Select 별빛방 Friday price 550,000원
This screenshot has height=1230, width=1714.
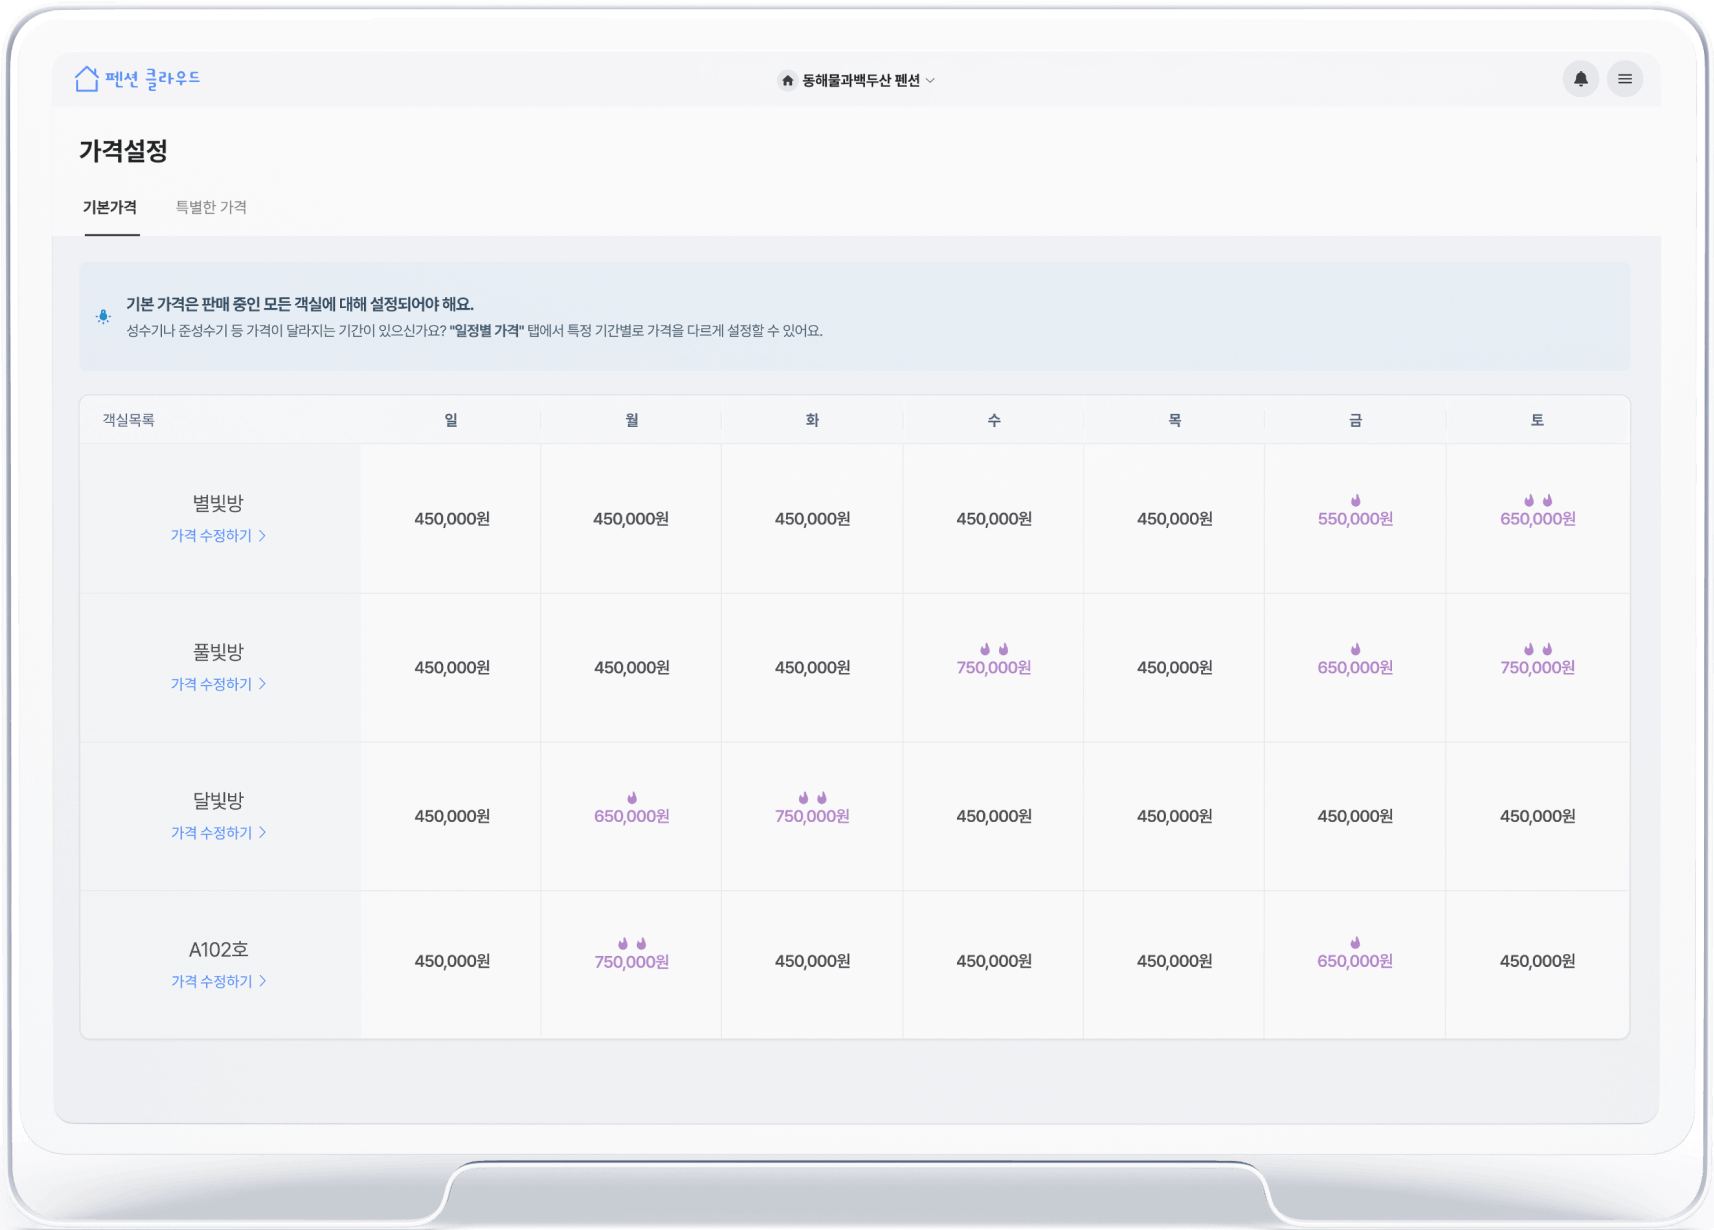pyautogui.click(x=1355, y=519)
